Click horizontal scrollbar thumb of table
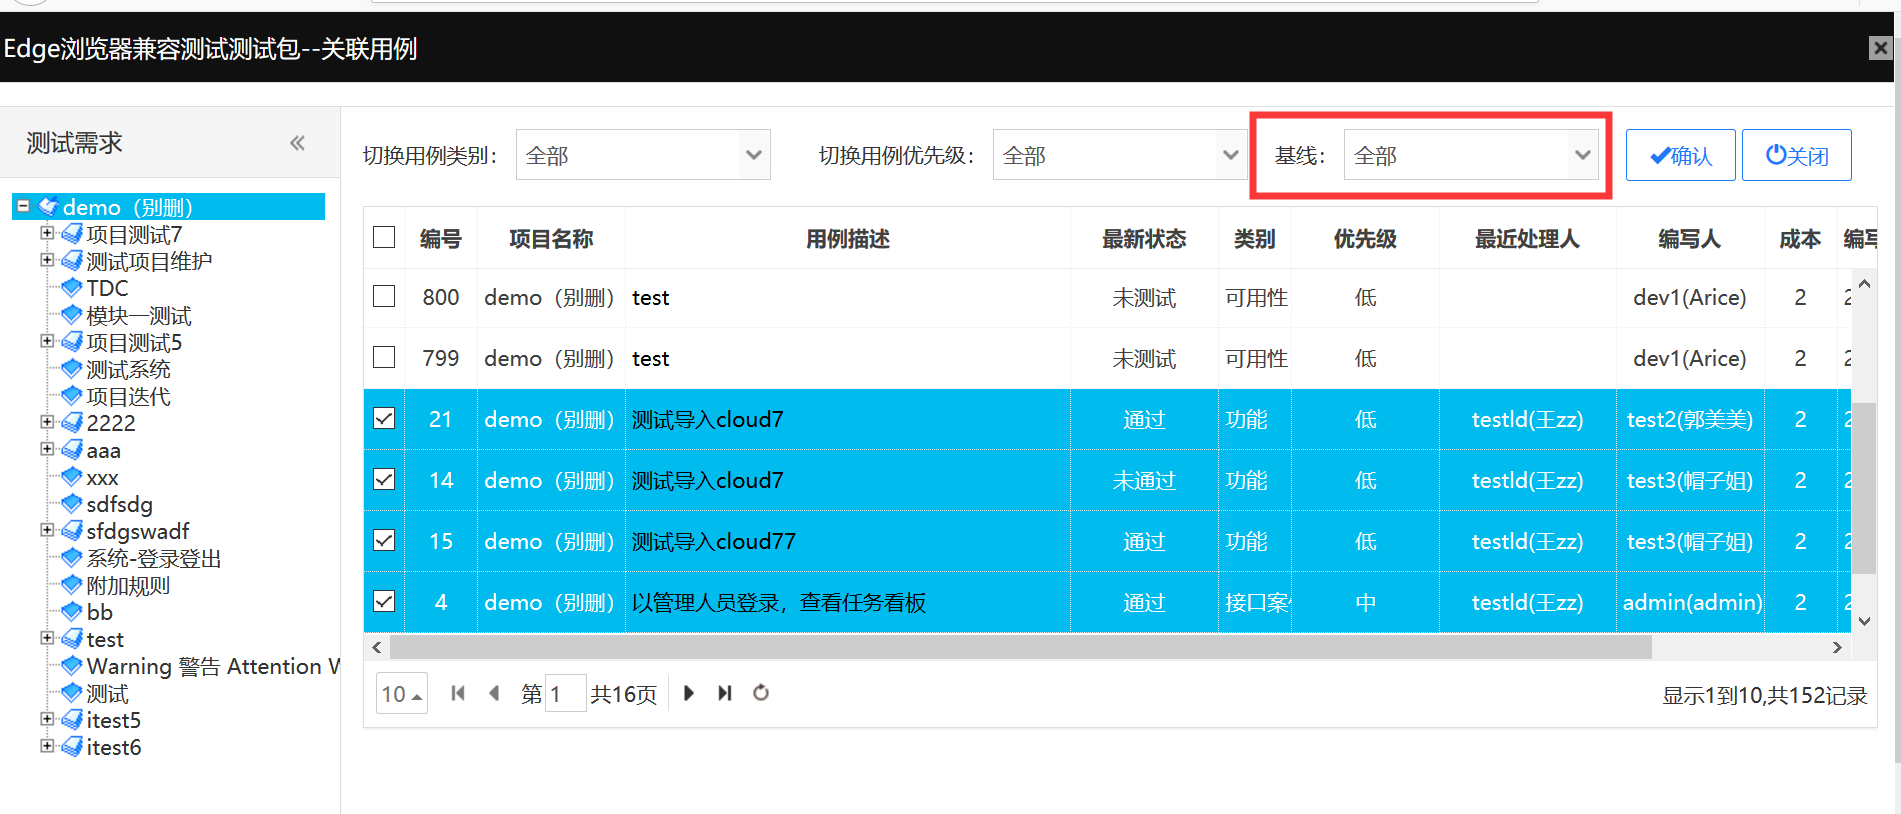Screen dimensions: 1901x814 1020,647
